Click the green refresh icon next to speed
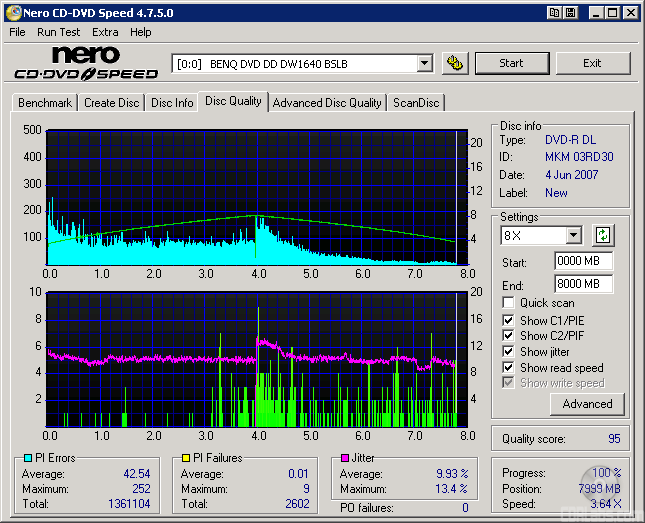 point(603,236)
